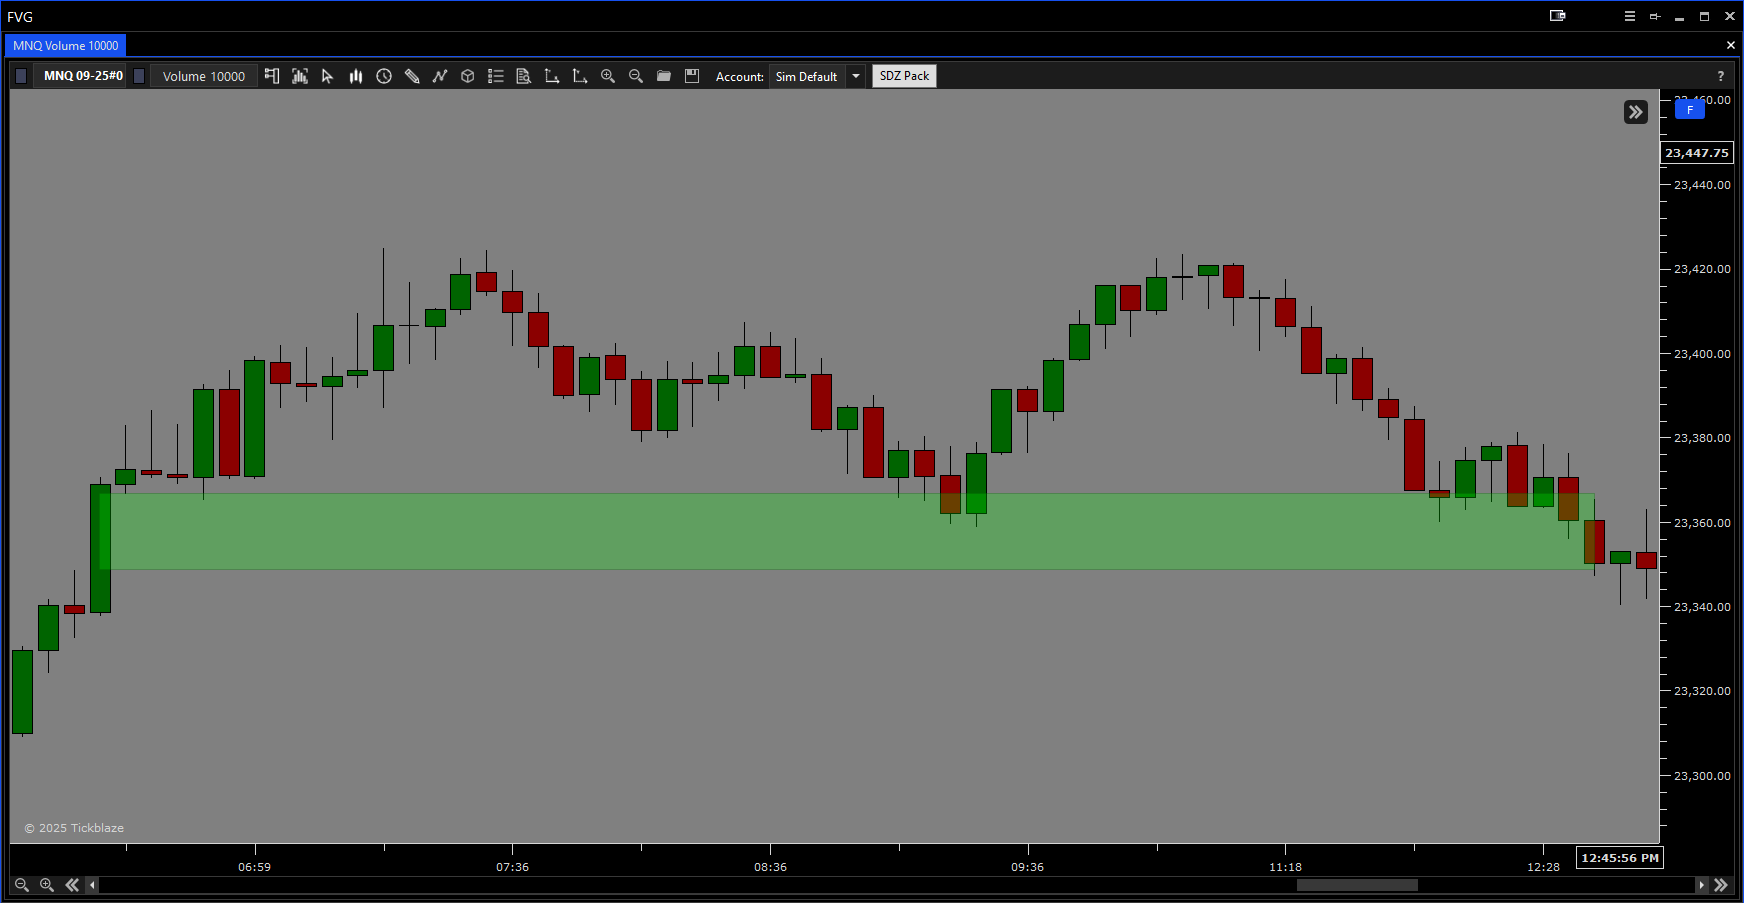
Task: Click the Sim Default account field
Action: [x=807, y=76]
